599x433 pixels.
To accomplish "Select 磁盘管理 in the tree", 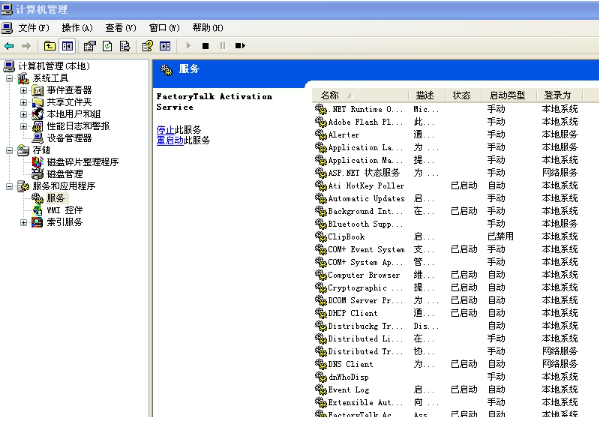I will pos(65,174).
